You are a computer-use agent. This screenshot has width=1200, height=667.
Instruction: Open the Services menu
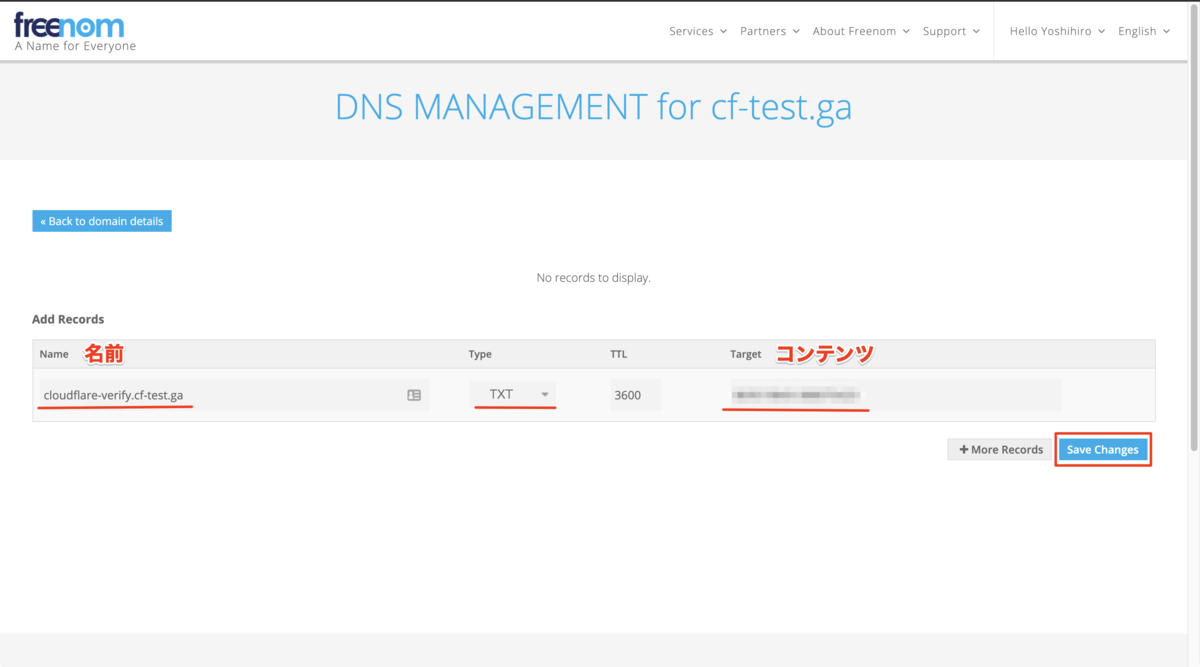click(698, 31)
